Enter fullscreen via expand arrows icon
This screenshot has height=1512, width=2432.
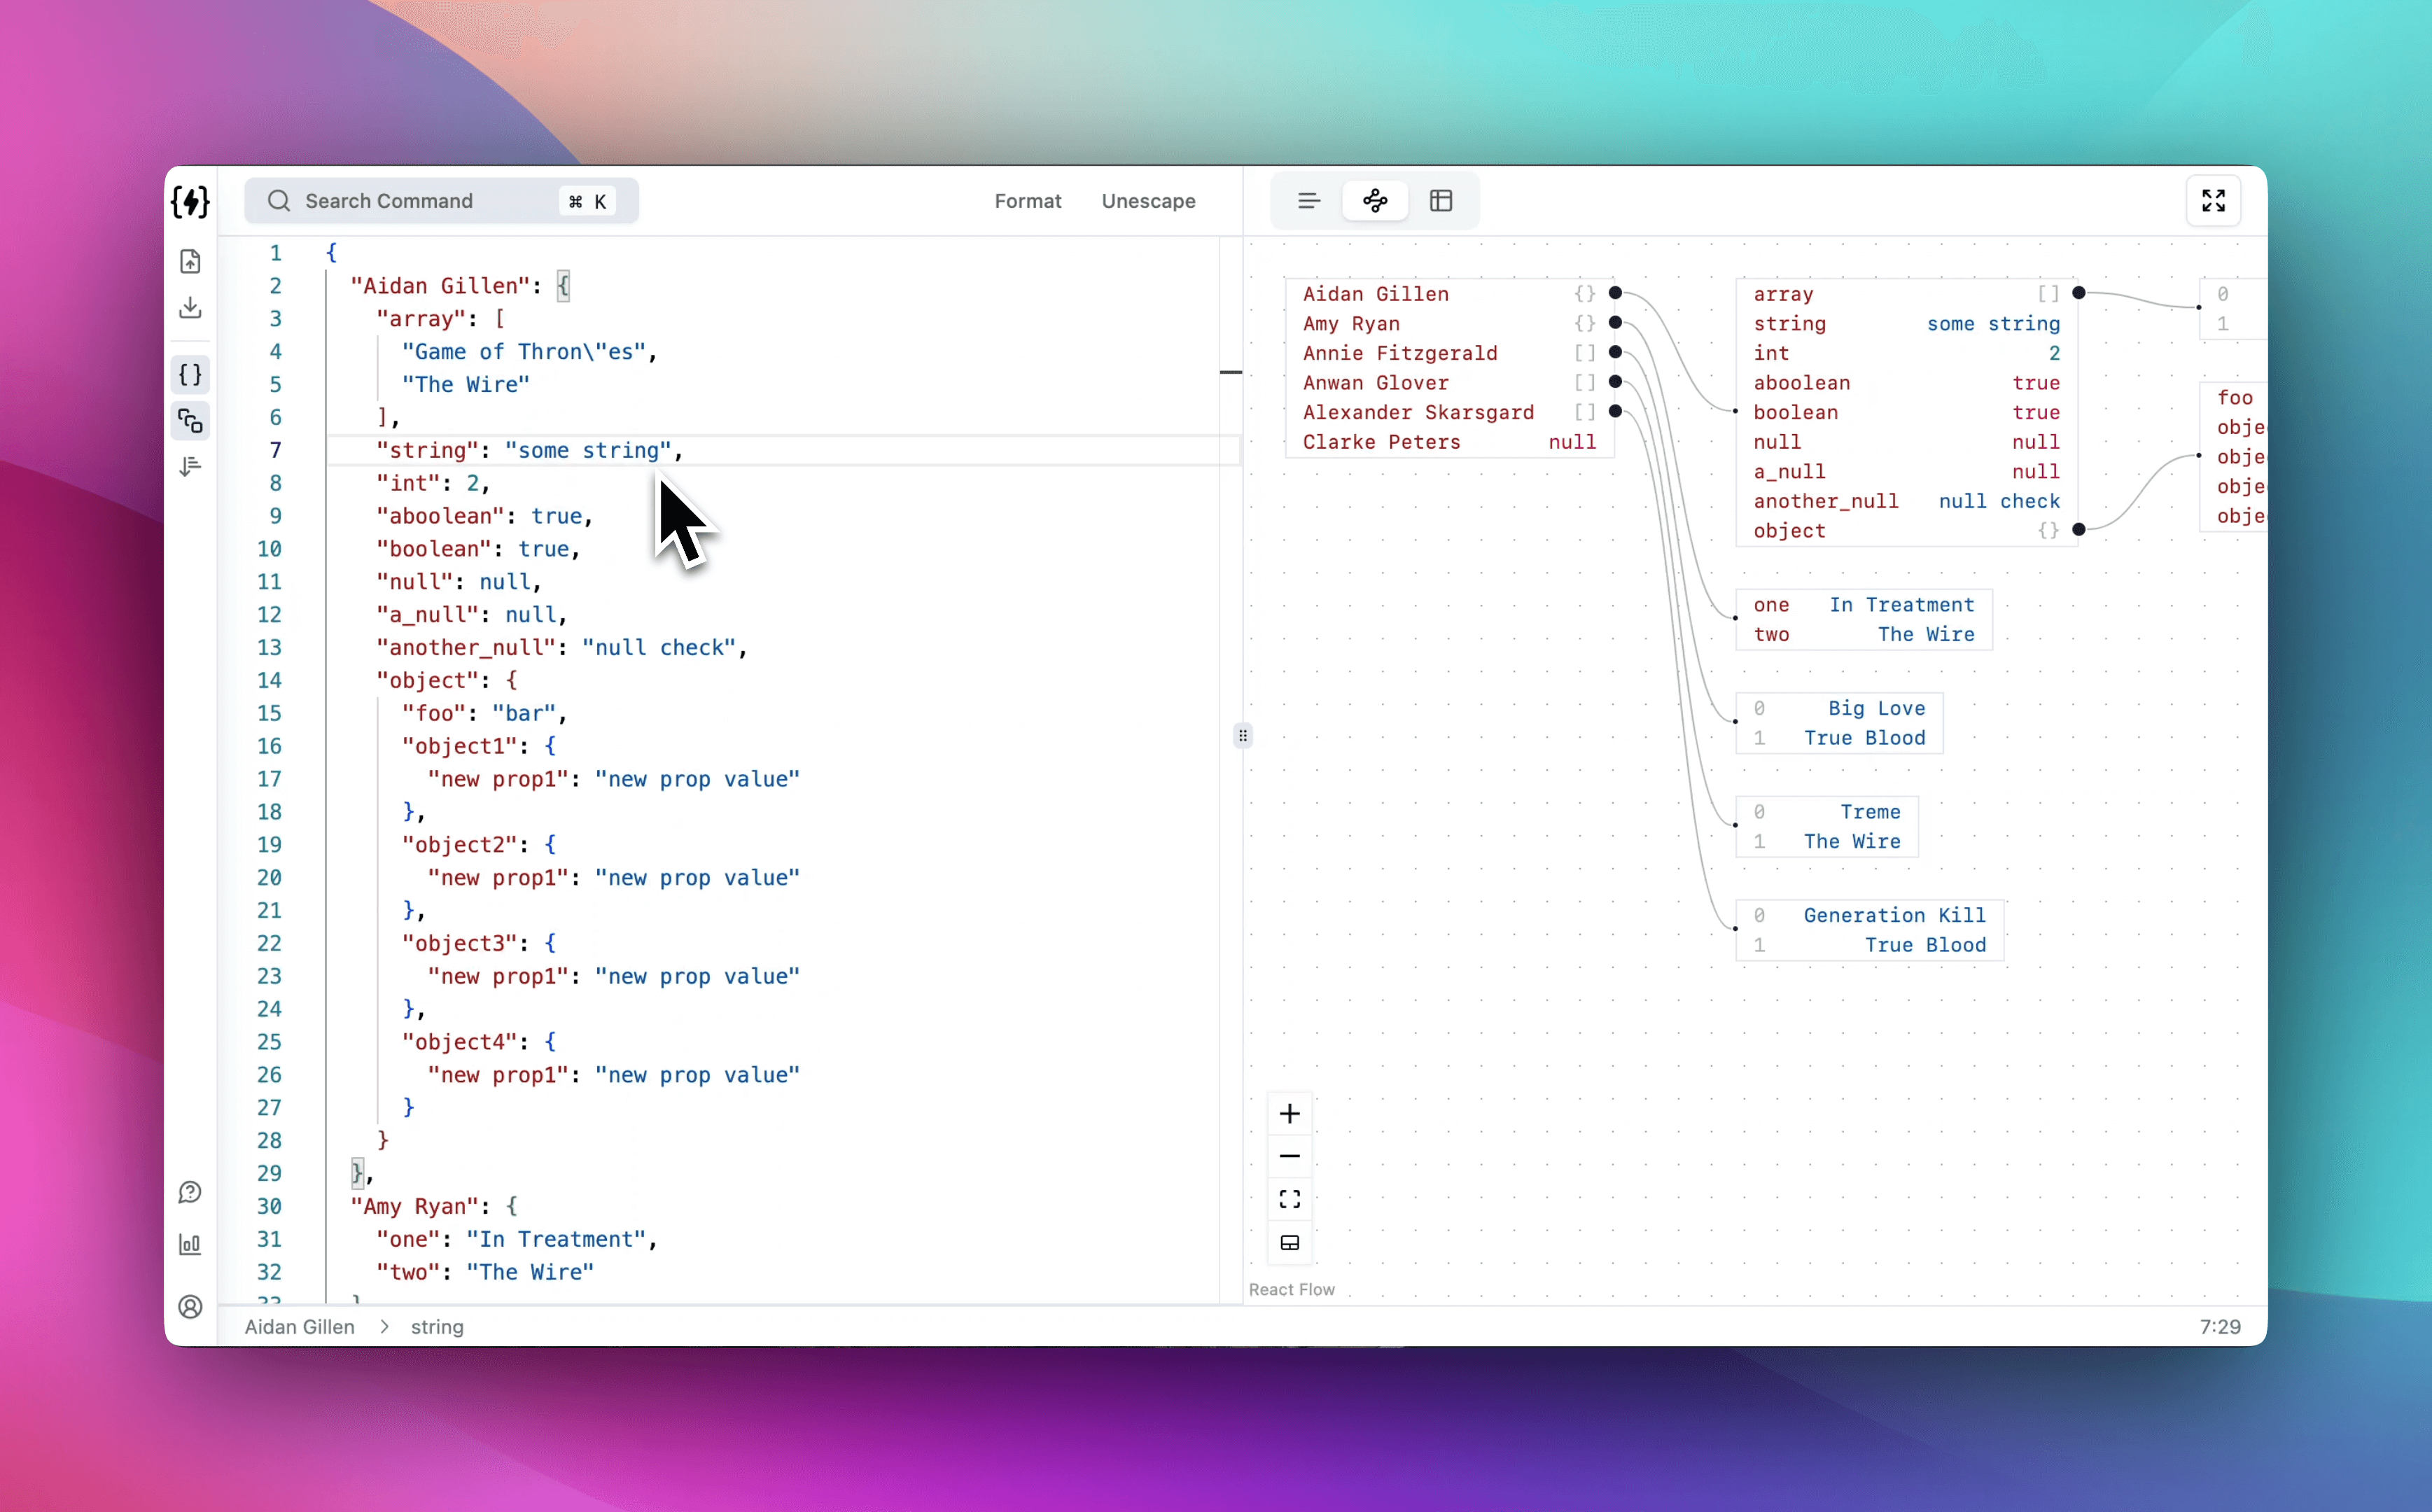2214,201
